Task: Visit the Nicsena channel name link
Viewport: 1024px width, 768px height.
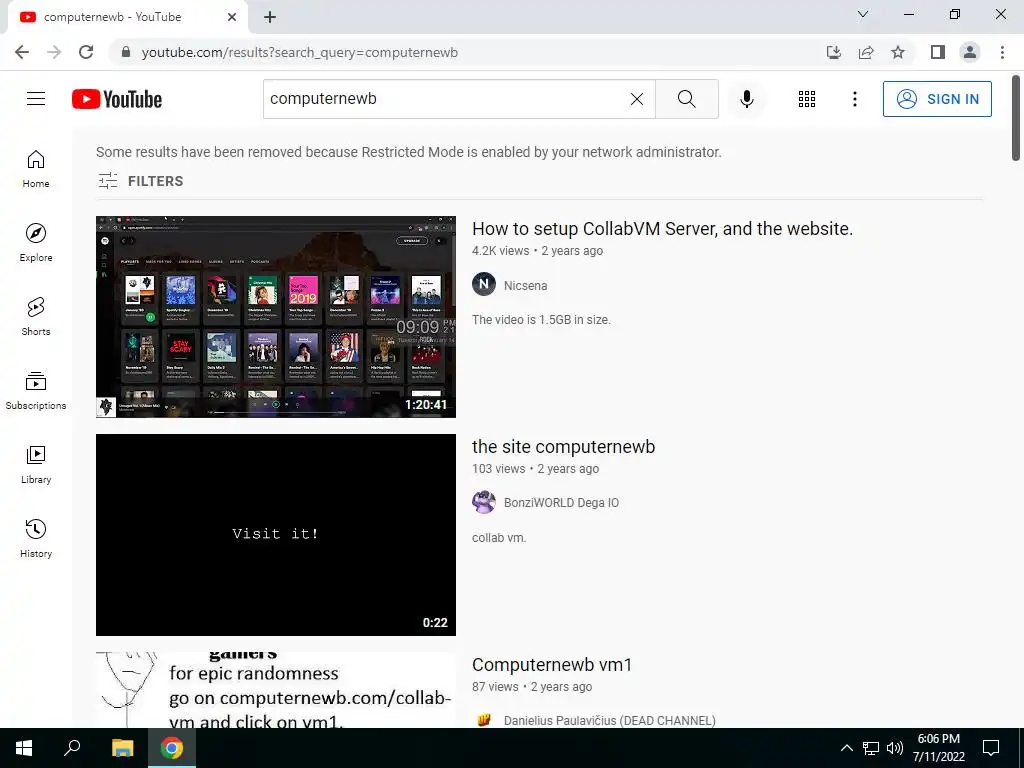Action: click(x=526, y=285)
